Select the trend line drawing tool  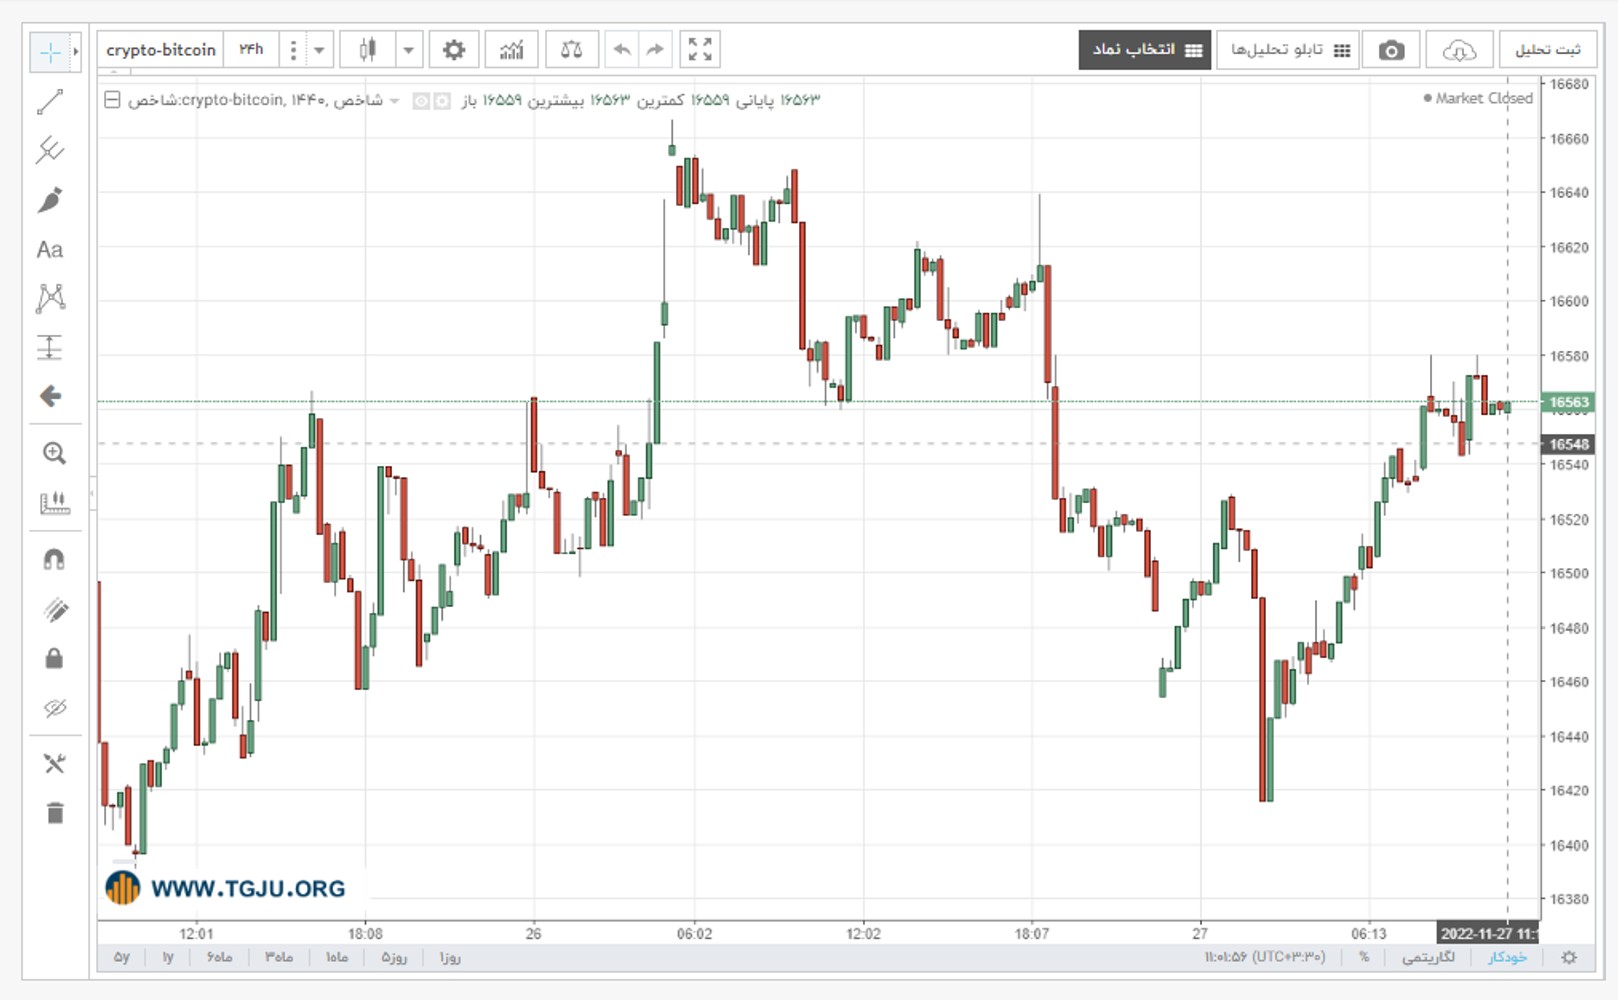[x=50, y=102]
